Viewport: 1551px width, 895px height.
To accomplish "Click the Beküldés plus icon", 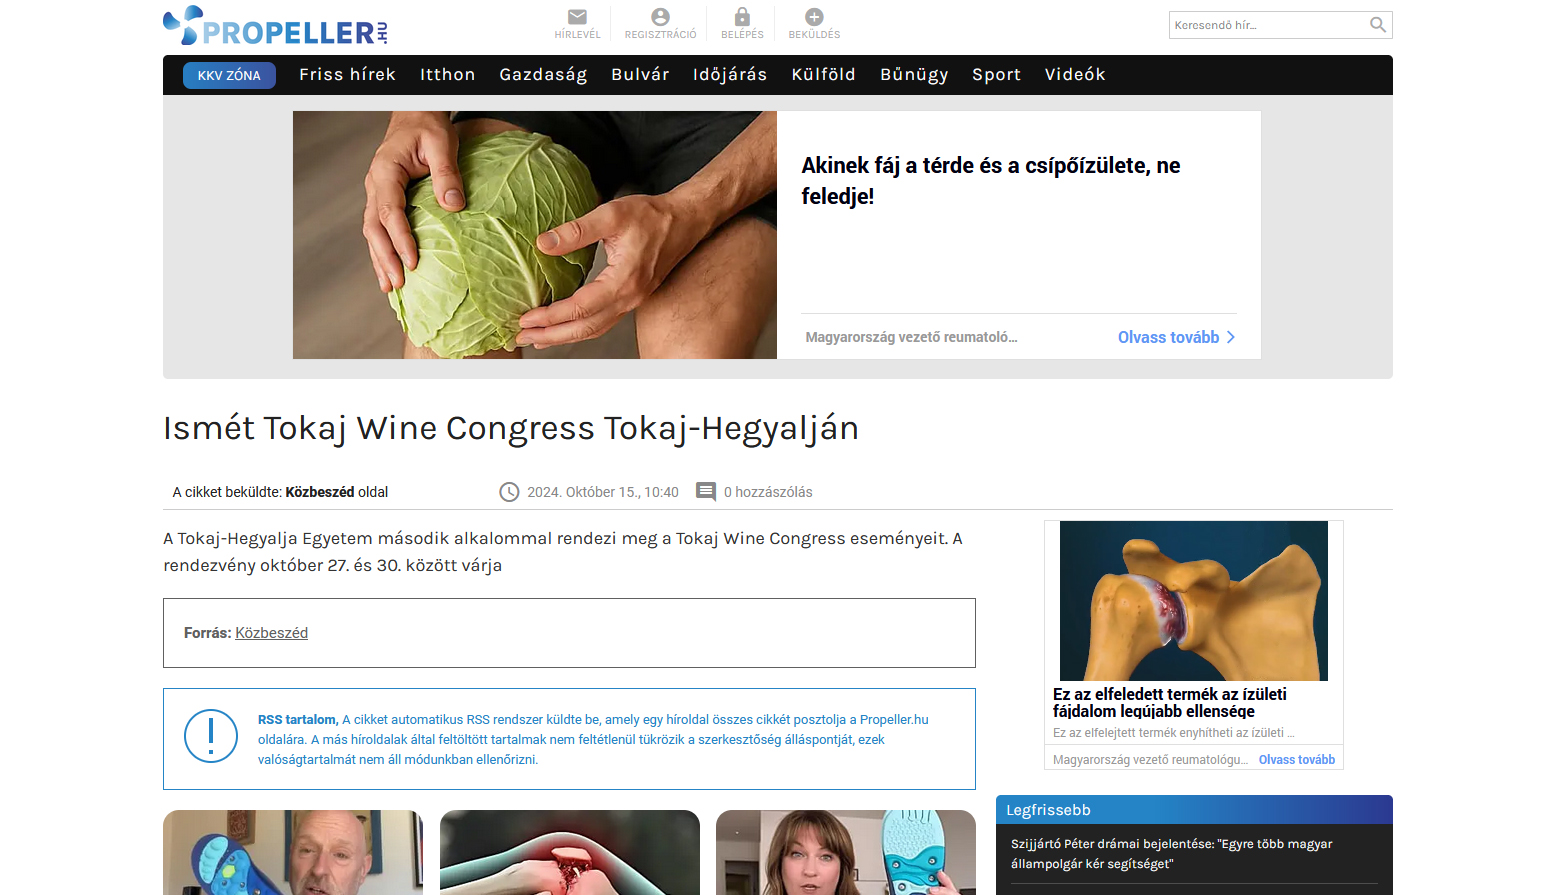I will 814,17.
